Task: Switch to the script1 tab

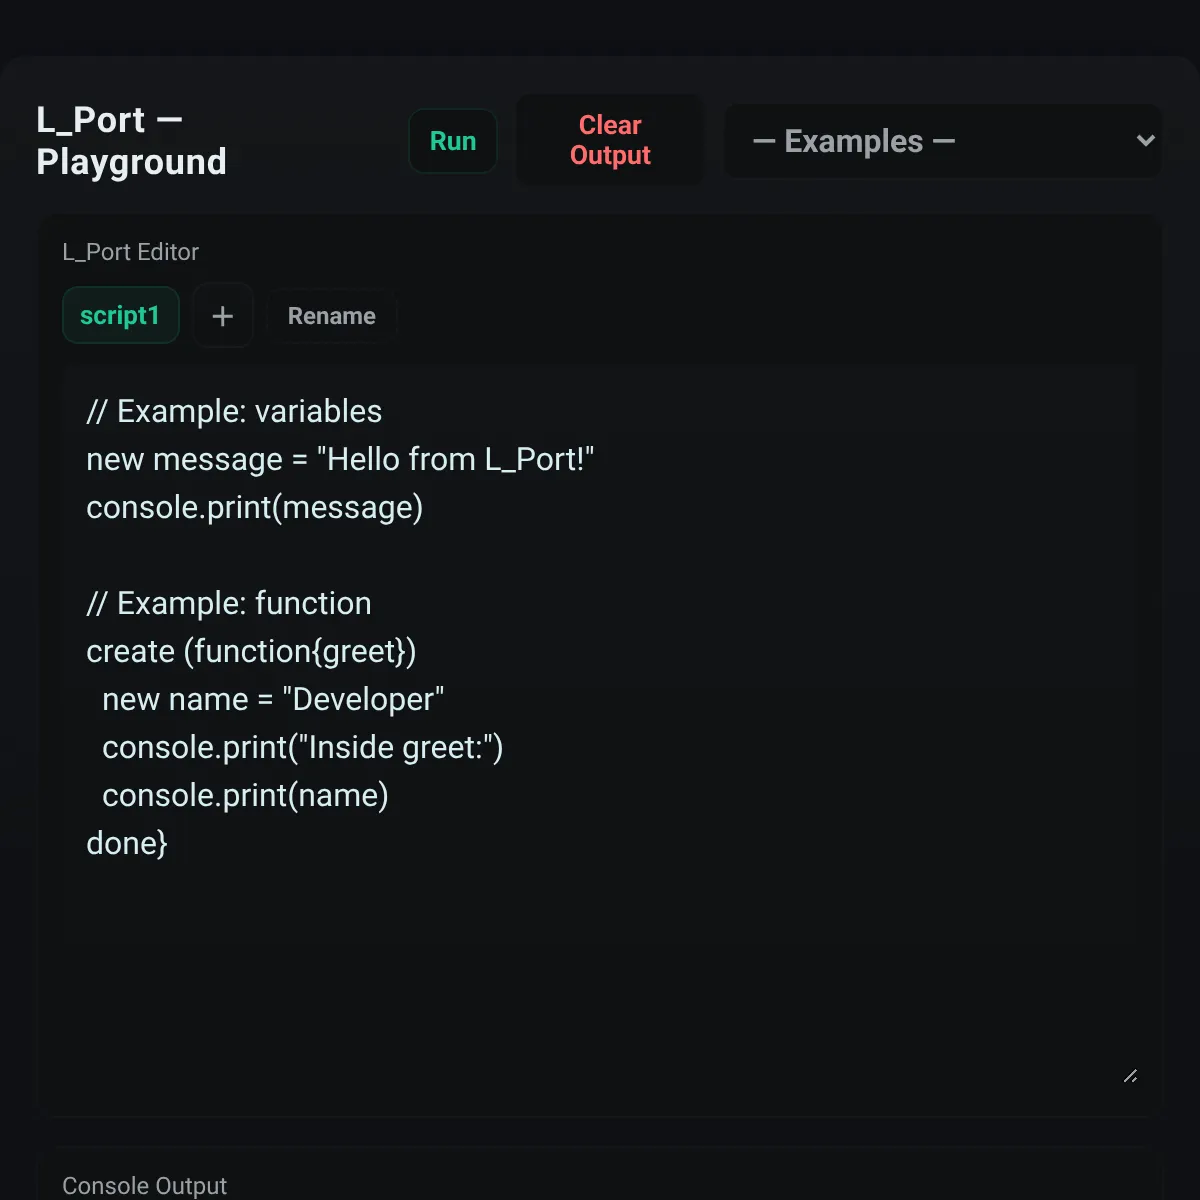Action: 120,316
